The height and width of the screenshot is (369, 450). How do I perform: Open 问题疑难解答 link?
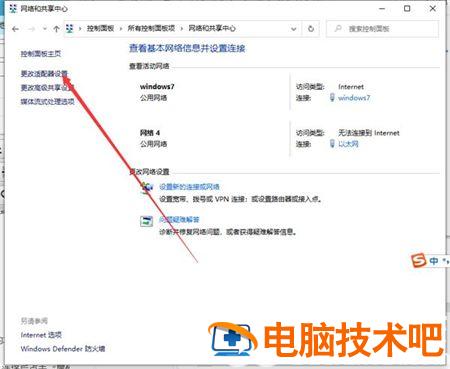click(179, 220)
